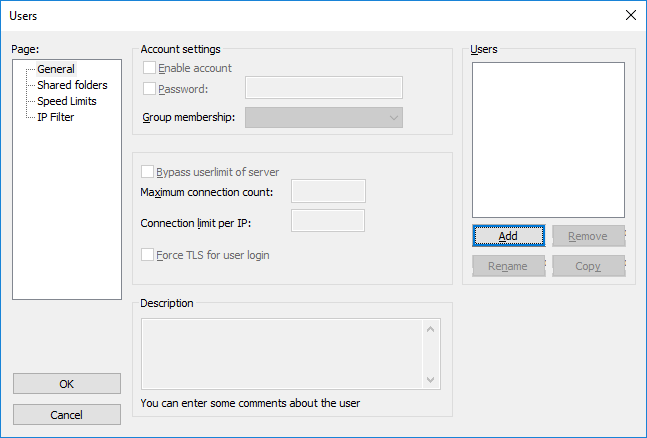Image resolution: width=647 pixels, height=438 pixels.
Task: Confirm with the OK button
Action: tap(67, 384)
